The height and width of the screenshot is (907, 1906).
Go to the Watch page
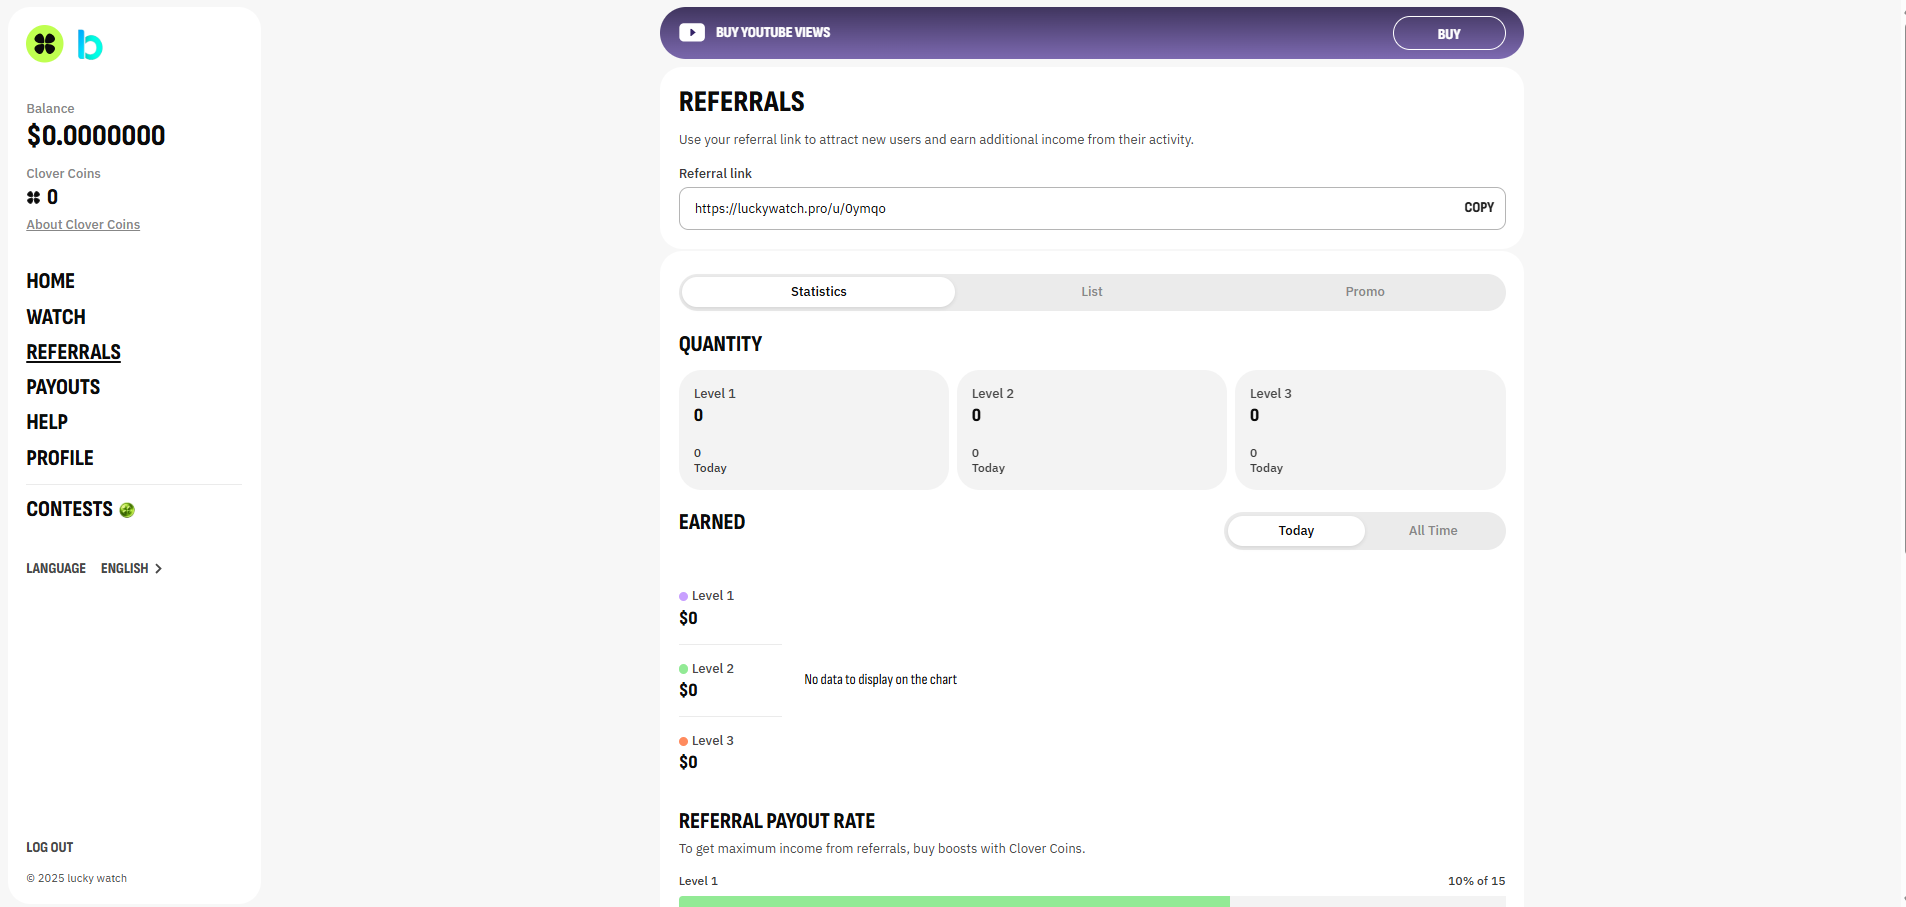56,317
